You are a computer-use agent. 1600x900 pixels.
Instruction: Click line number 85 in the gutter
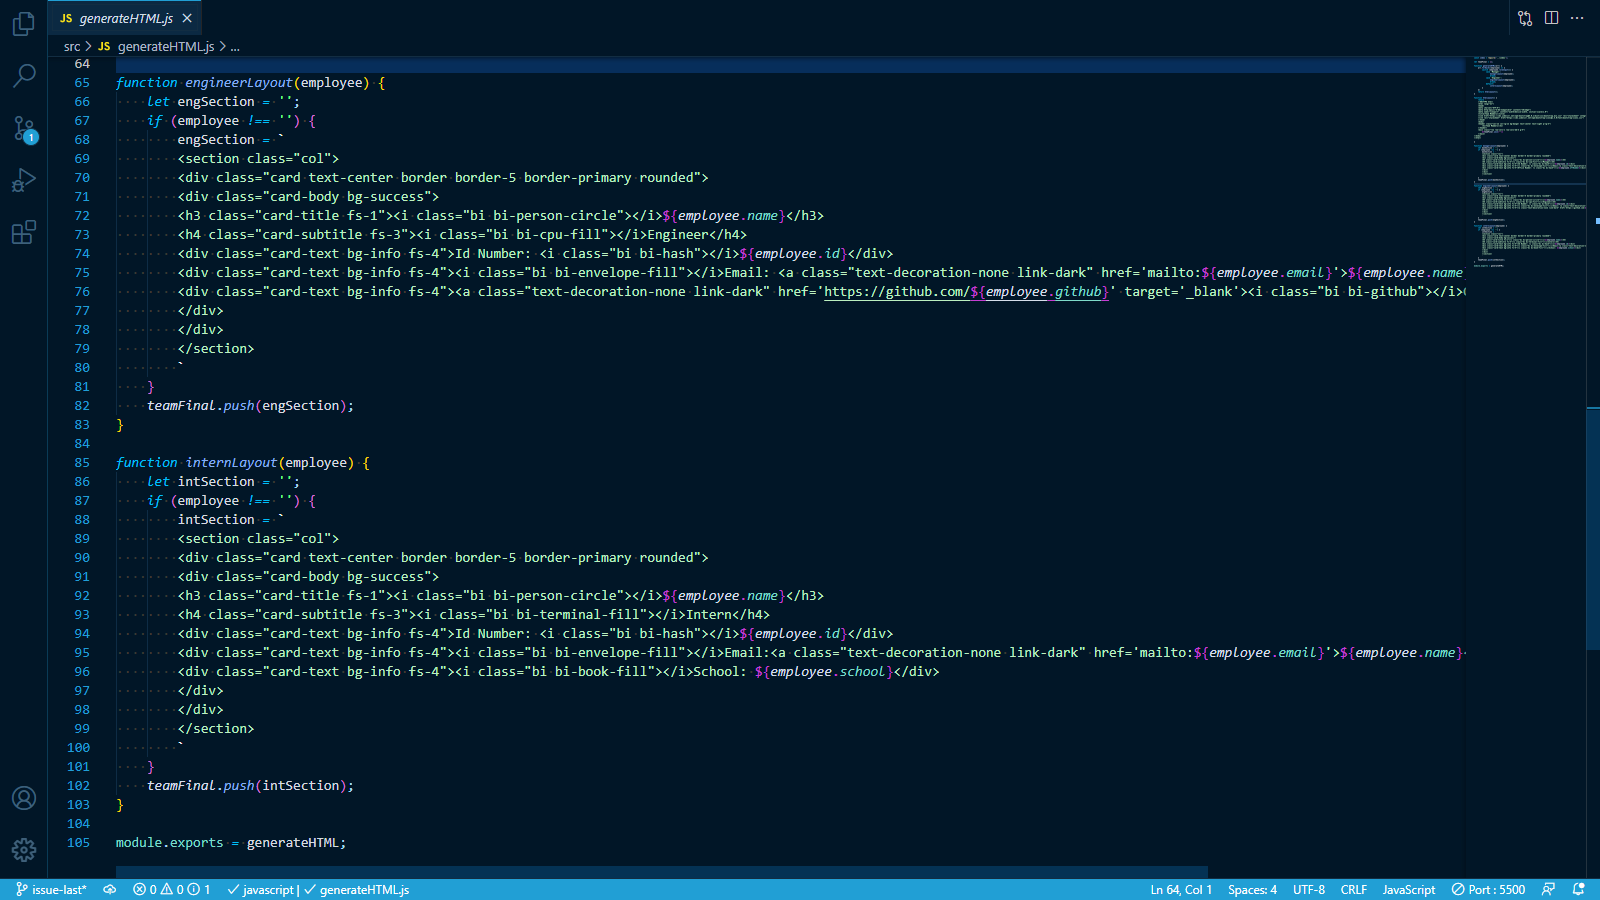coord(82,463)
